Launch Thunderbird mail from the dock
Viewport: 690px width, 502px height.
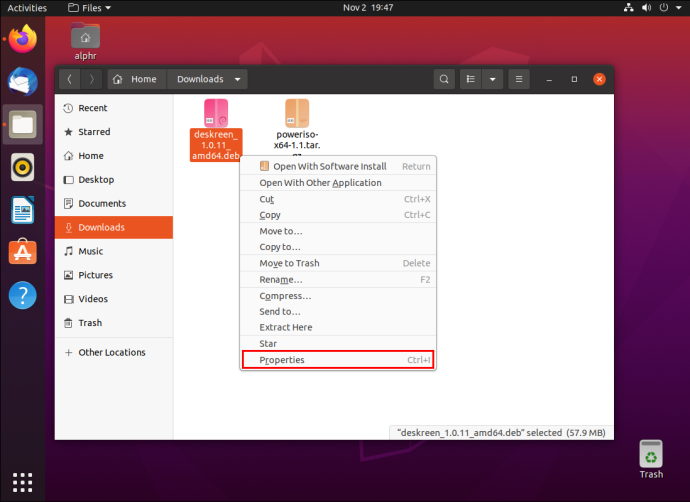(22, 81)
